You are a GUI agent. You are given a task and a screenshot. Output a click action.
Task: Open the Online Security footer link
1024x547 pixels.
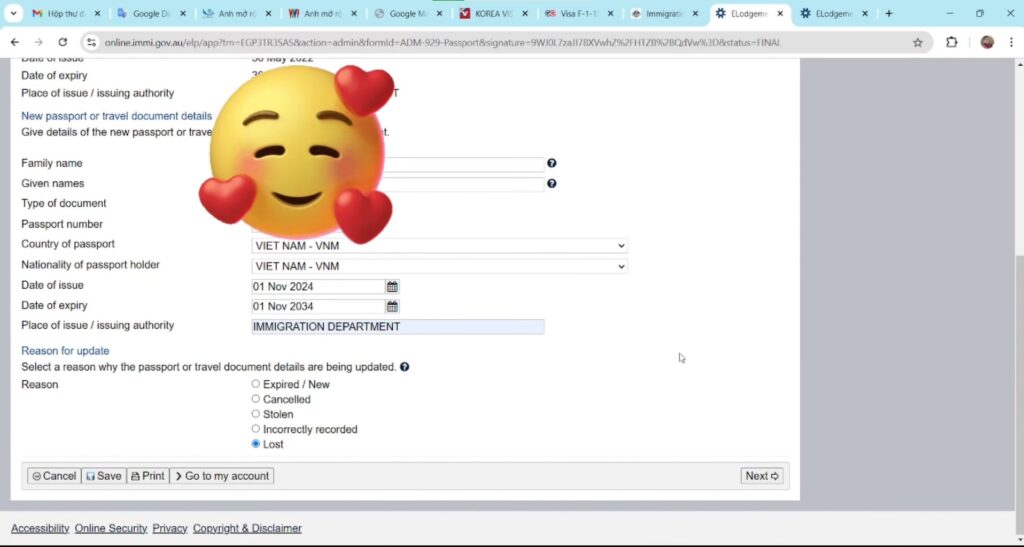click(110, 528)
